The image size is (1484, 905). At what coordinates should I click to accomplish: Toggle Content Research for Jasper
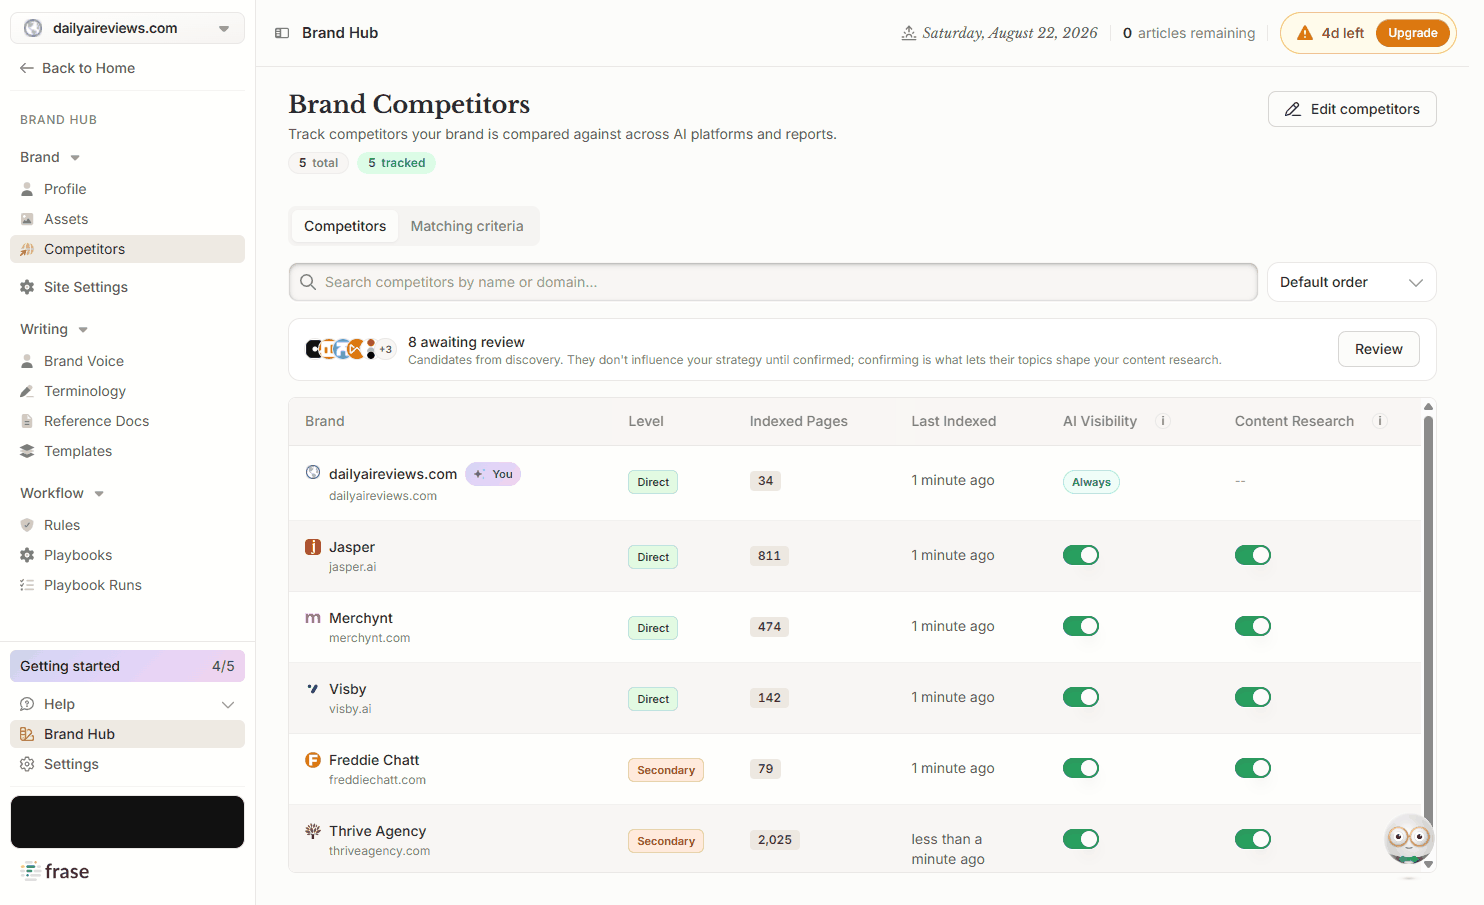click(1253, 555)
